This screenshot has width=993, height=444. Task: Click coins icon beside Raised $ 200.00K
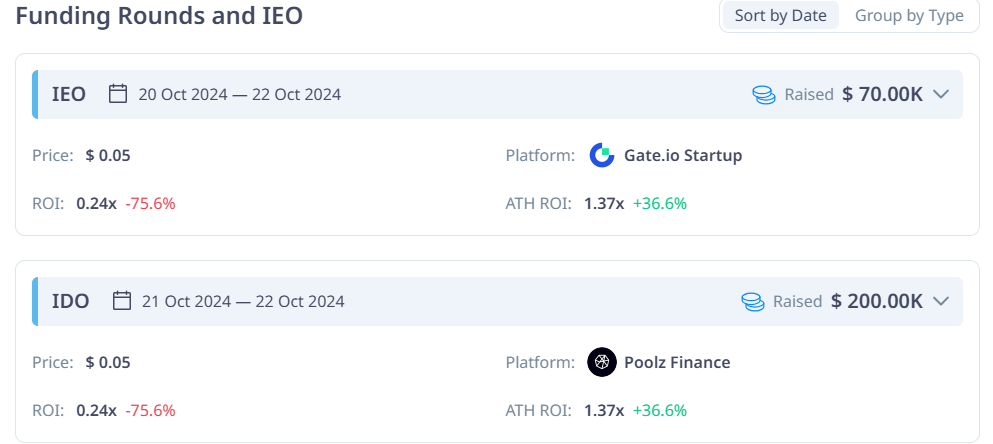point(753,301)
